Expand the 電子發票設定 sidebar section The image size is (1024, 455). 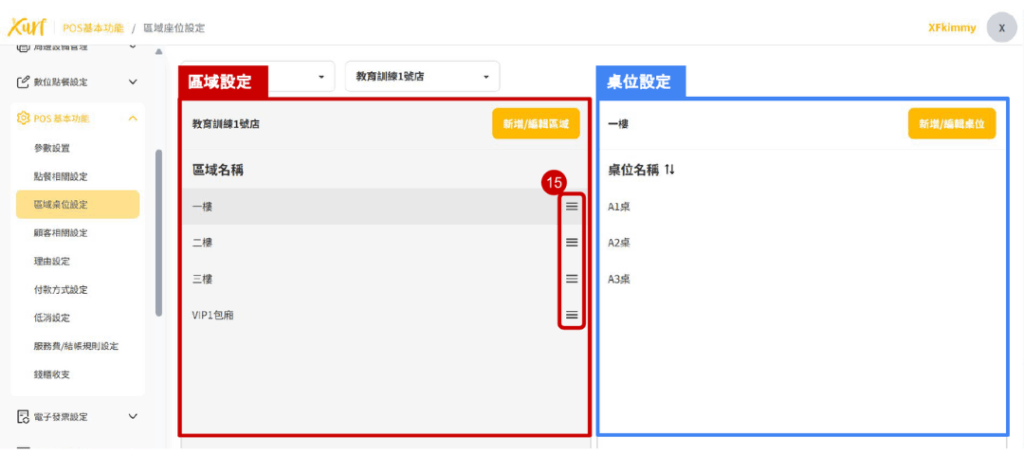[133, 416]
